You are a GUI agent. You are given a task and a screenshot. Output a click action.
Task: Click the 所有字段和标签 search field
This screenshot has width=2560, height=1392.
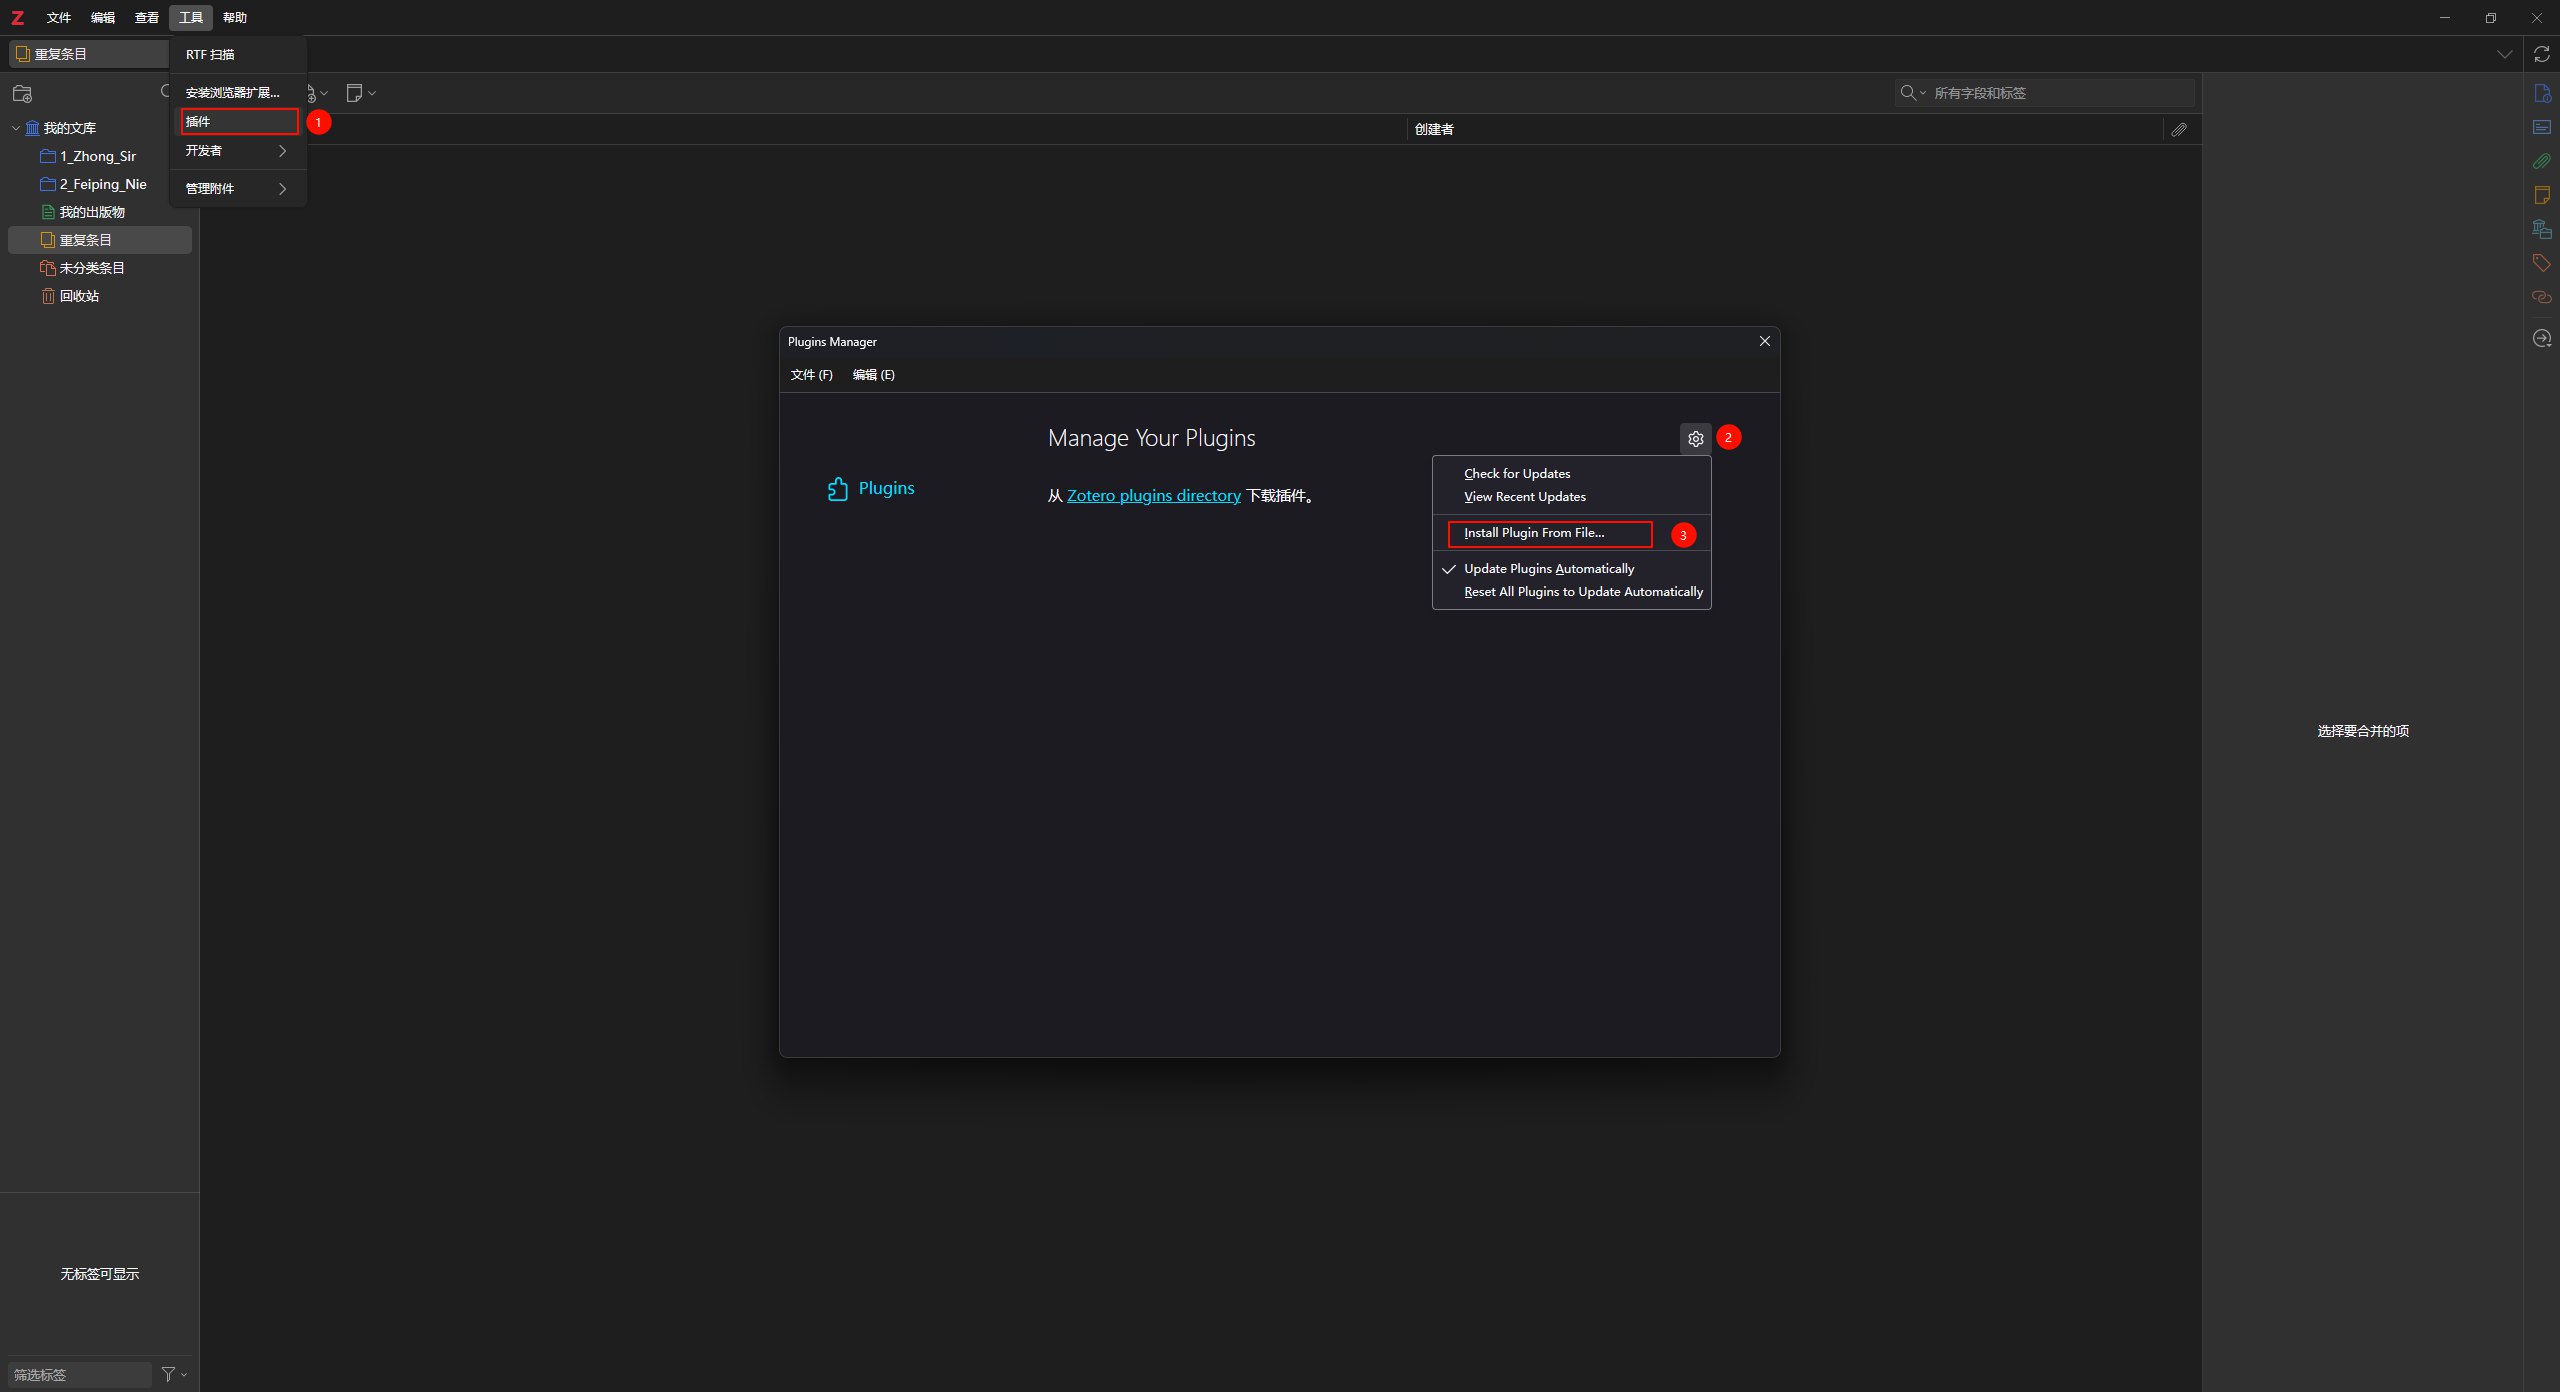point(2060,93)
